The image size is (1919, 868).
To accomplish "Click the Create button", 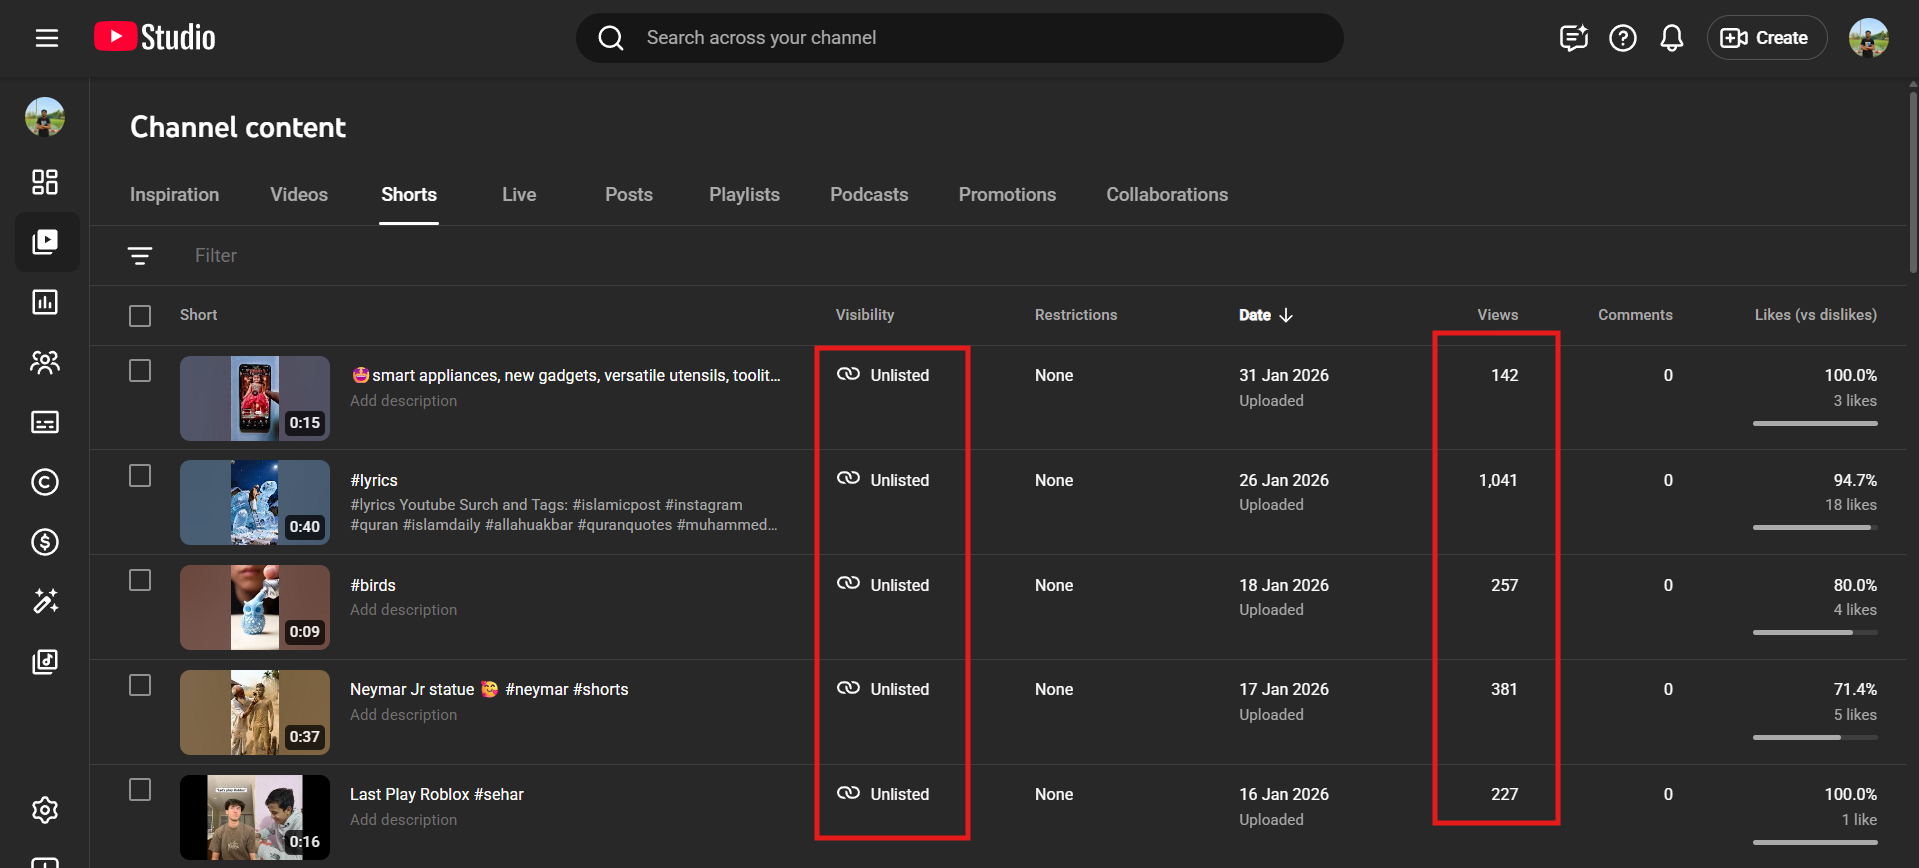I will [1766, 38].
